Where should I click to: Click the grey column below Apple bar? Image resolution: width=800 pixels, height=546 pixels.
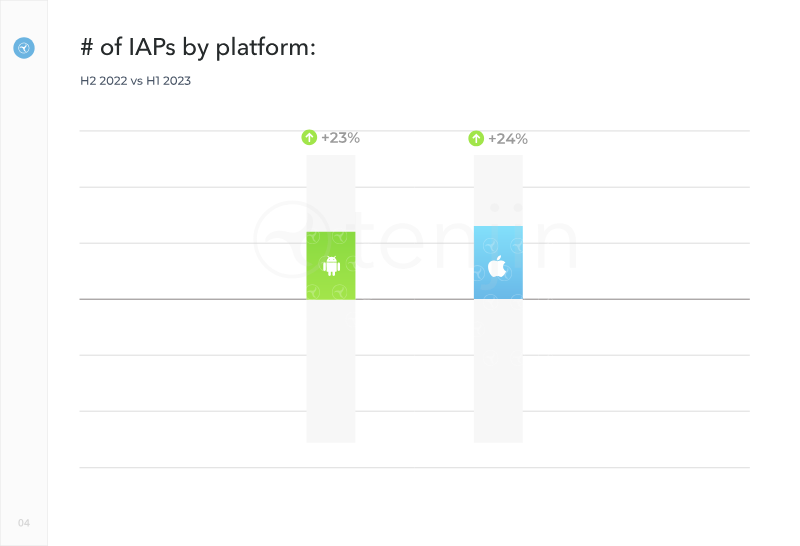[498, 371]
